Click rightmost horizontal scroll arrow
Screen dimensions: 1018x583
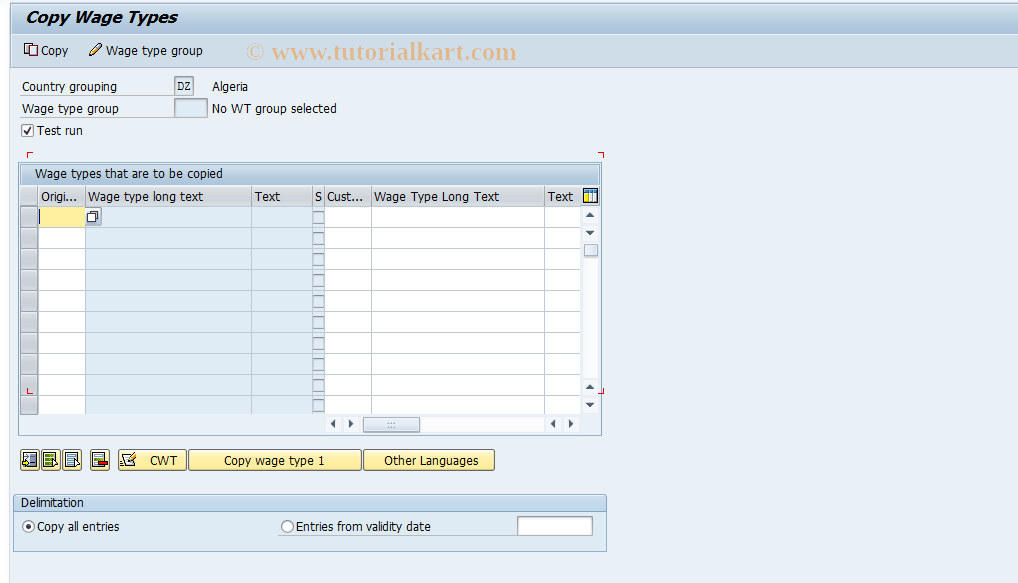coord(571,424)
